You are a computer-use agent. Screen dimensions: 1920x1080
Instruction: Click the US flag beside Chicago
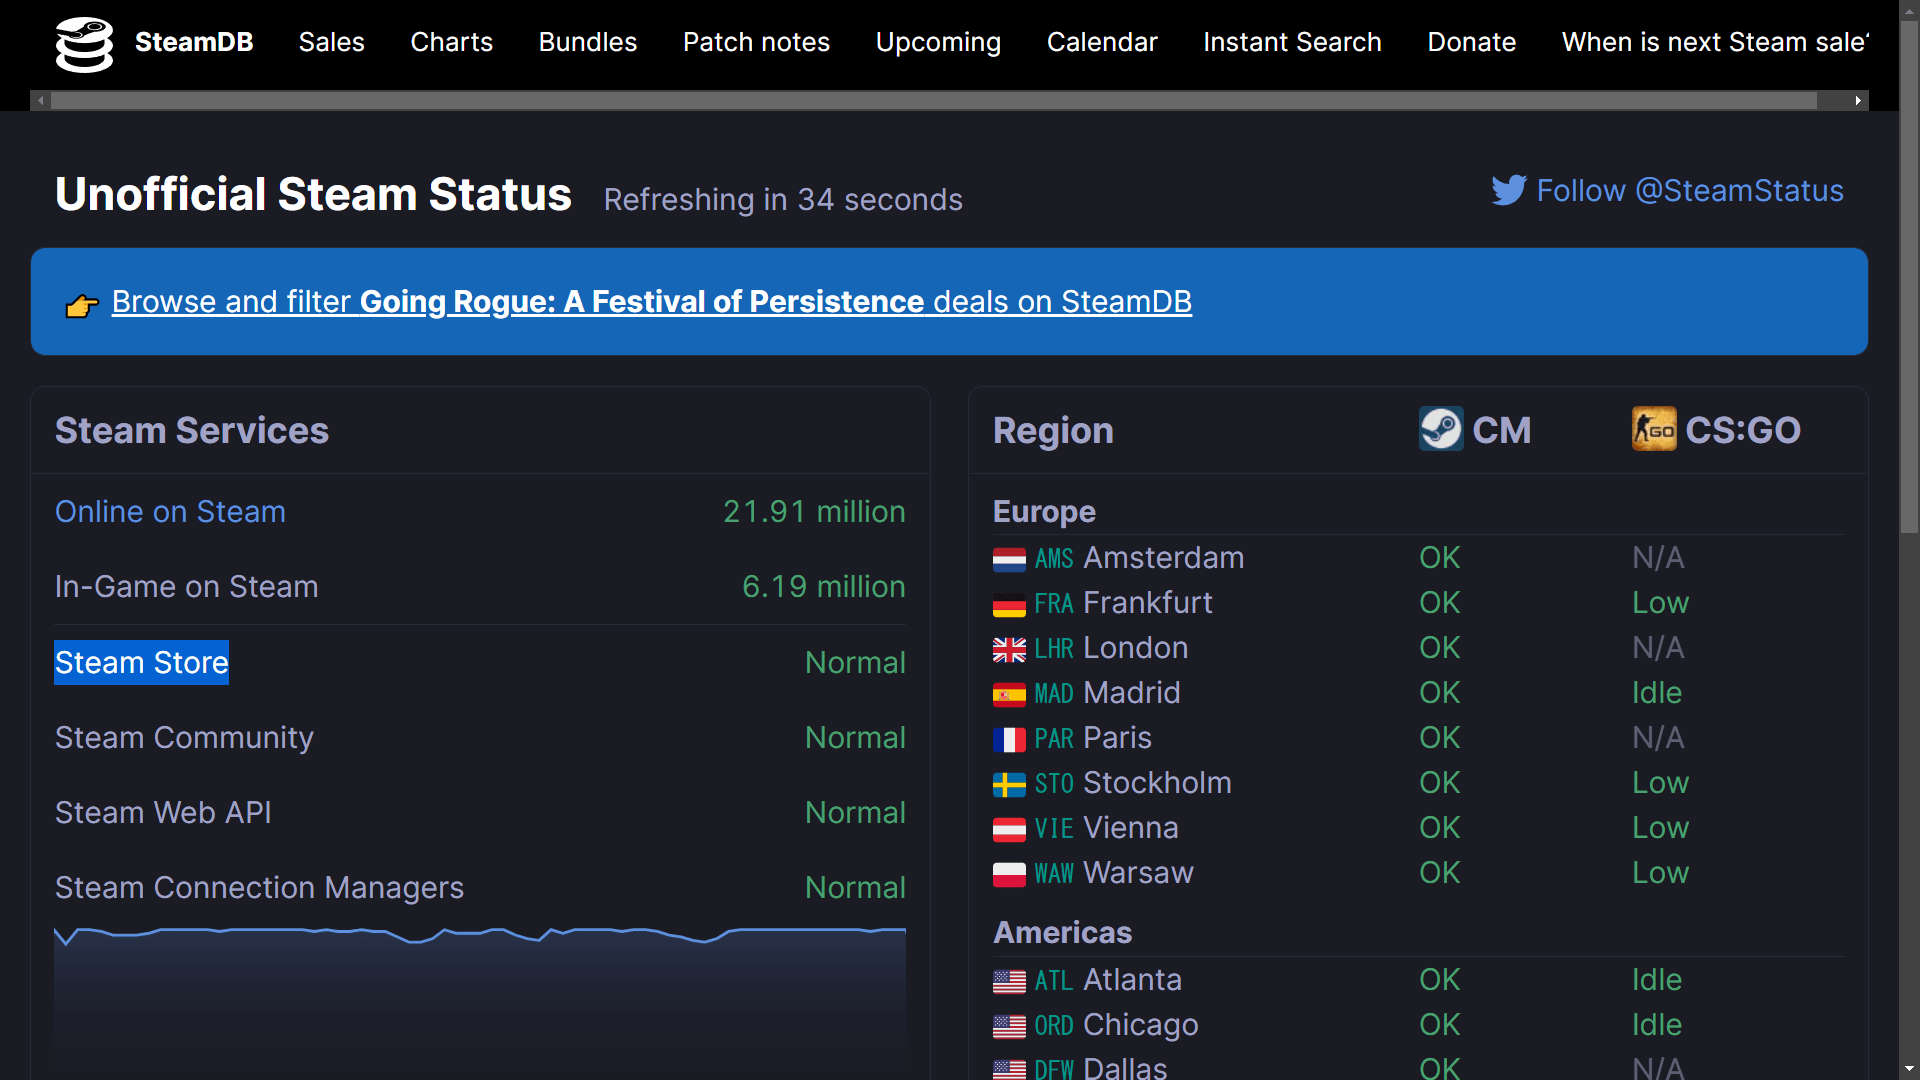pos(1009,1027)
